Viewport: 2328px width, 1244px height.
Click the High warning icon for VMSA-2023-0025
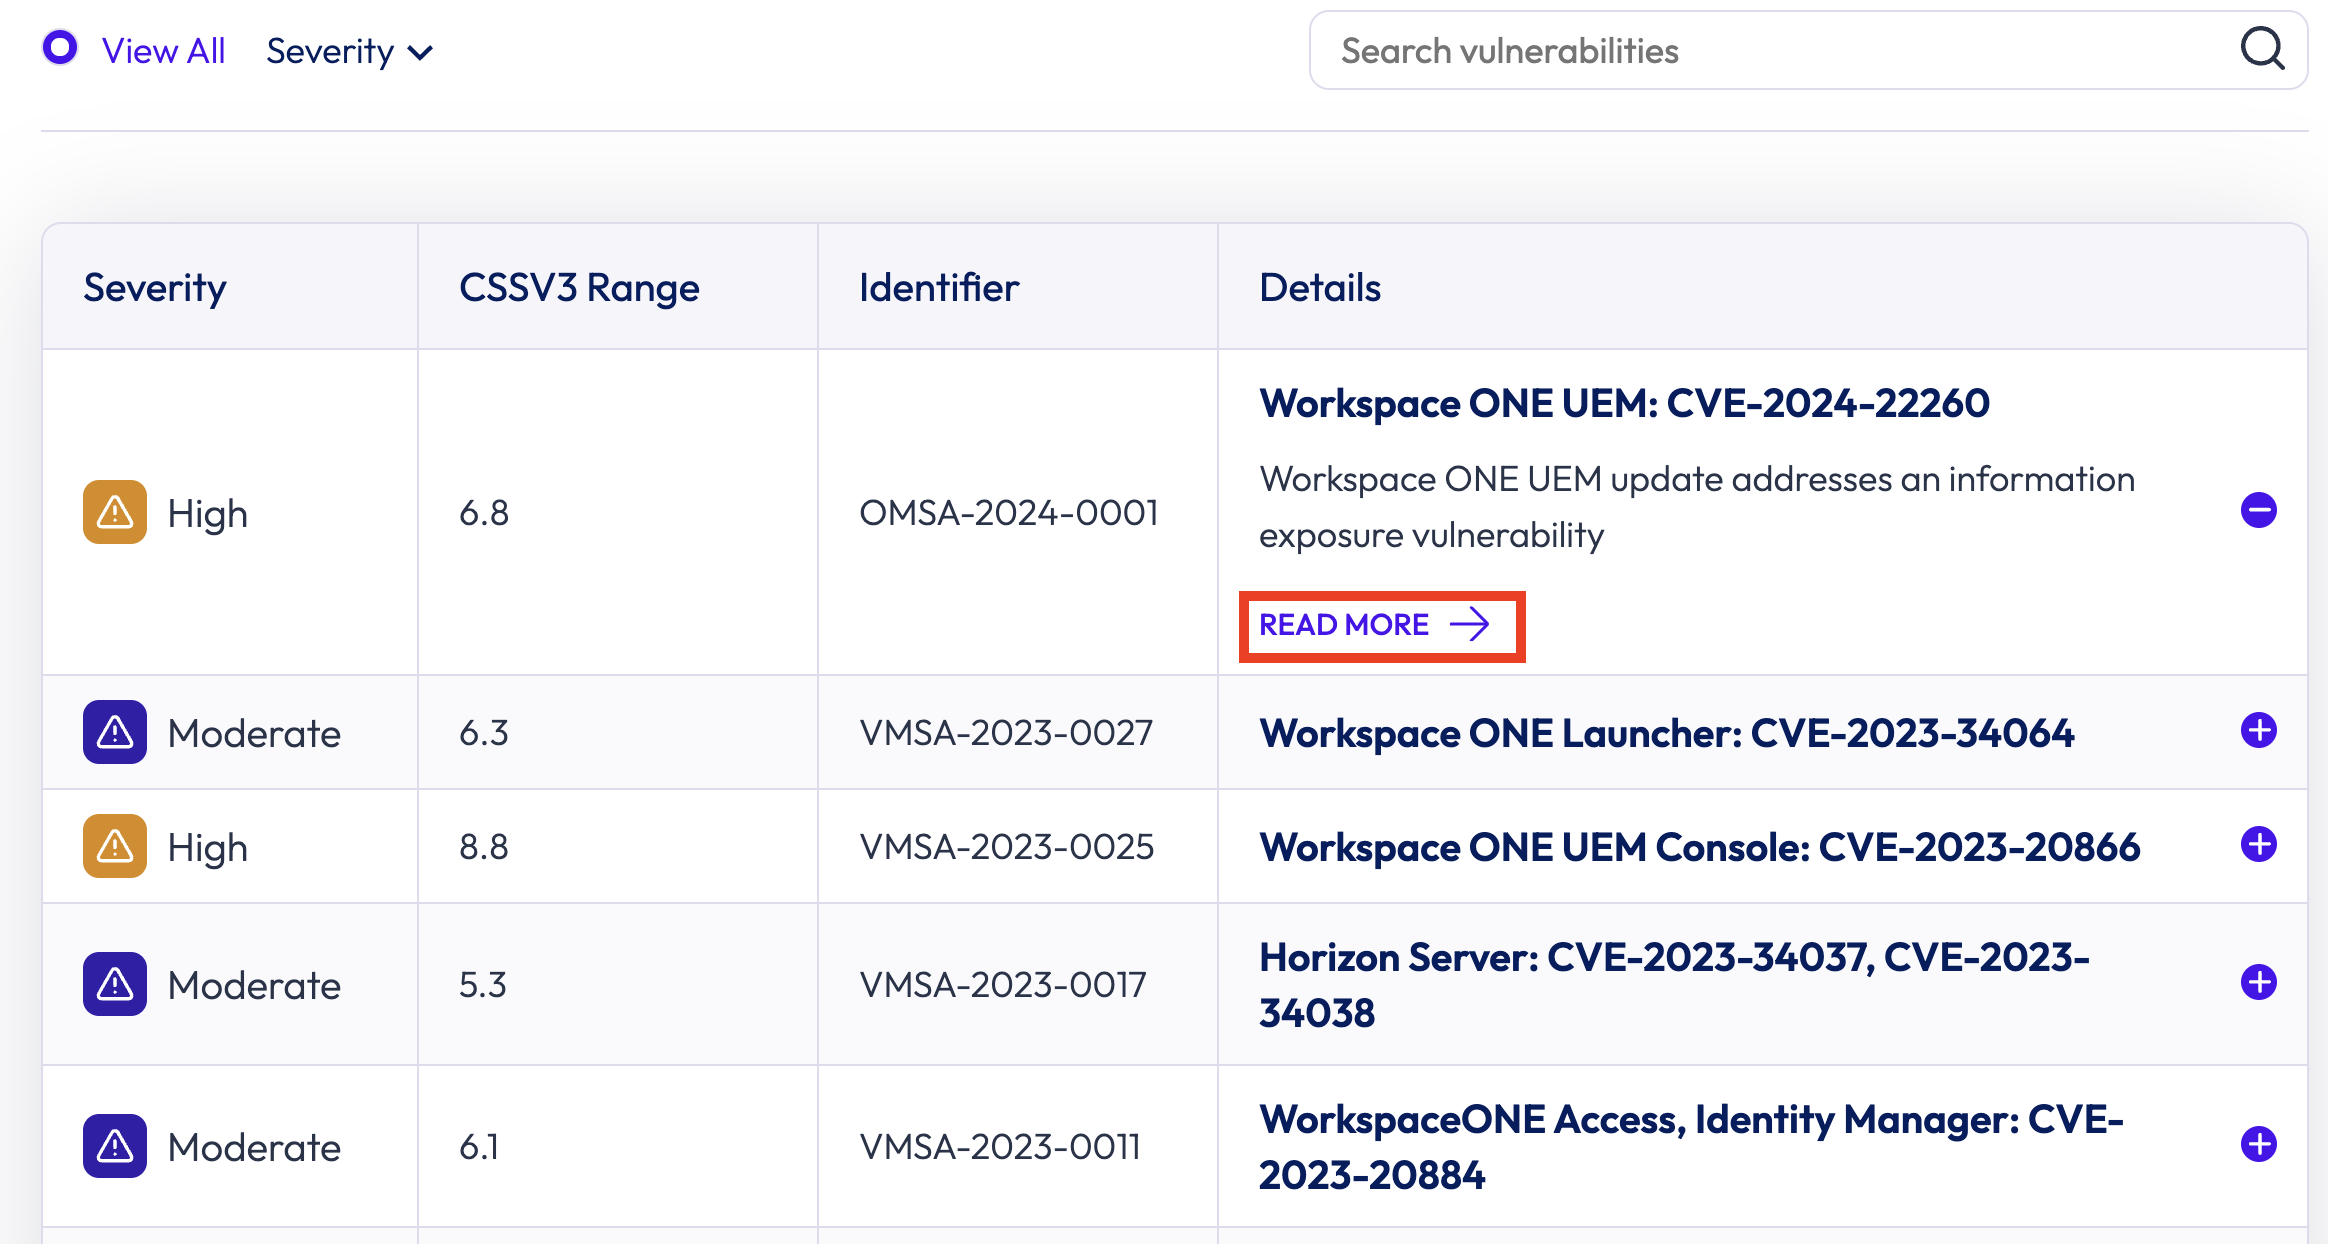[x=115, y=846]
